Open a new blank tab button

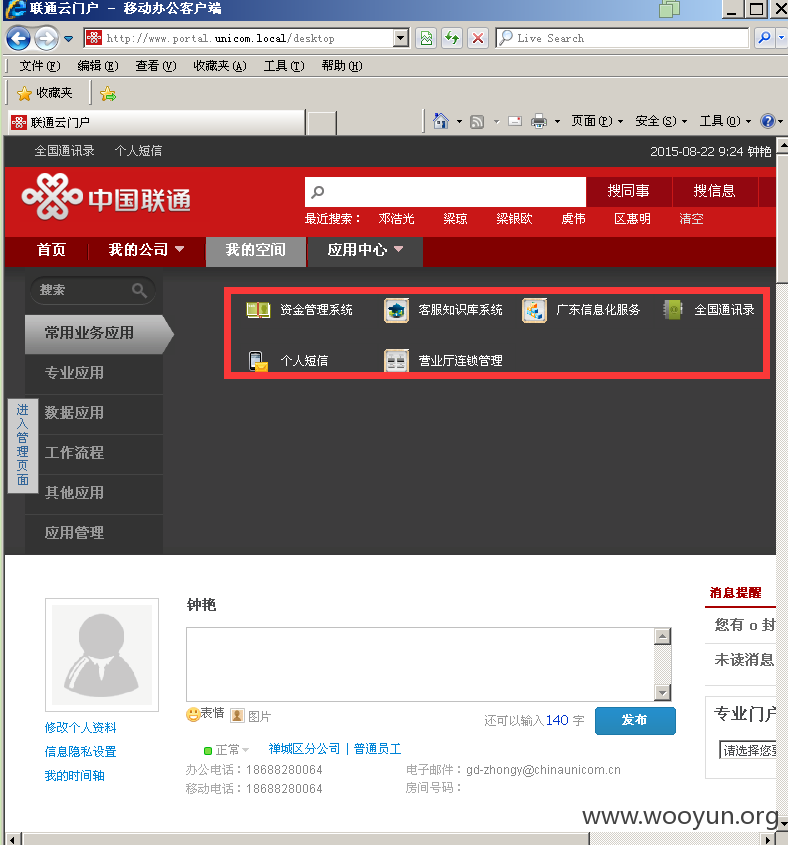322,123
